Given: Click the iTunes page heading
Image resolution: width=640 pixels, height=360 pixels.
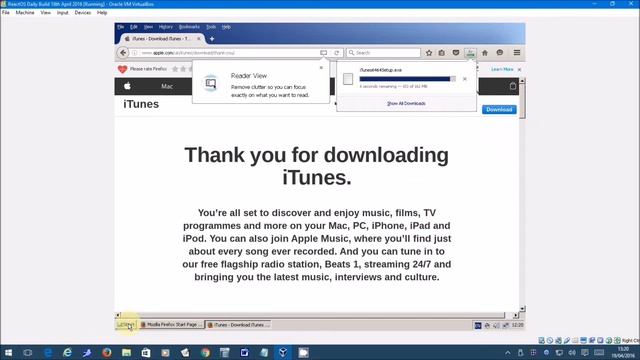Looking at the screenshot, I should pyautogui.click(x=141, y=104).
